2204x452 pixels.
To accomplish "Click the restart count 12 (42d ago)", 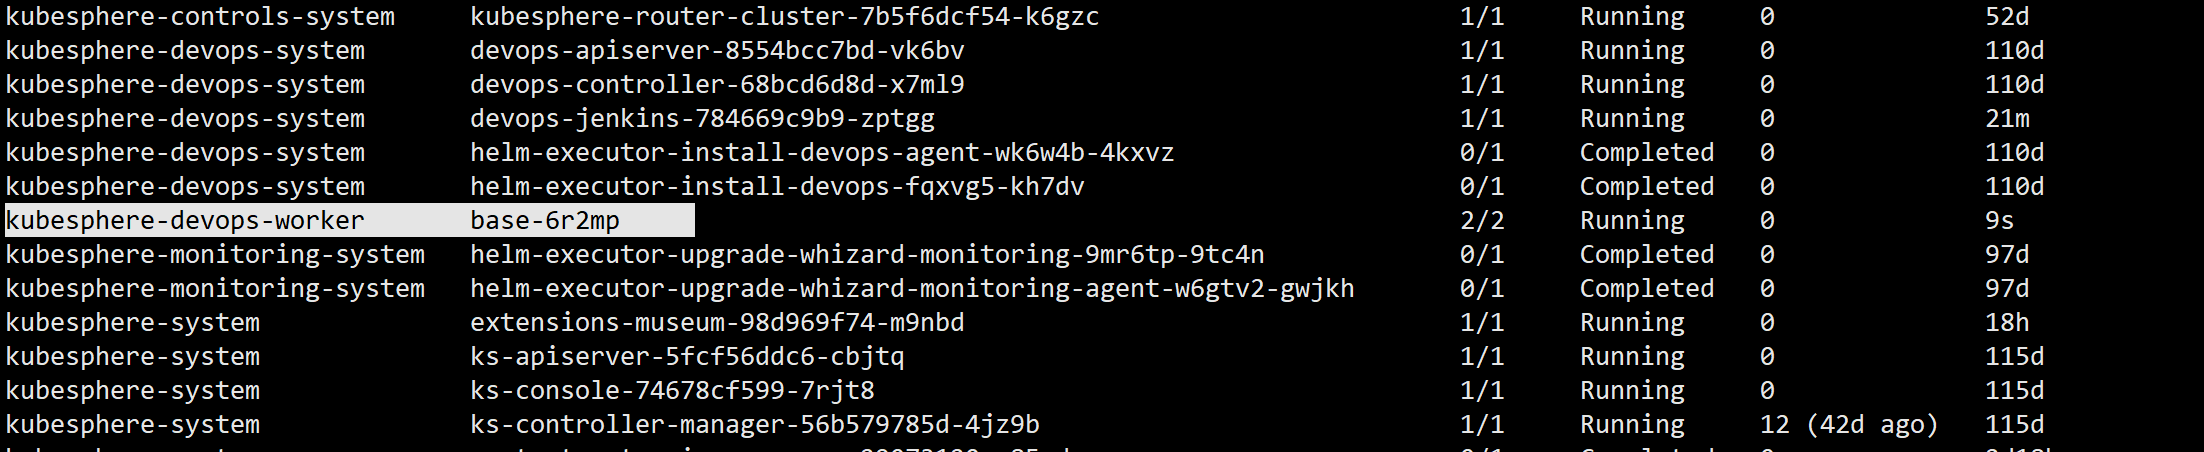I will [x=1849, y=425].
